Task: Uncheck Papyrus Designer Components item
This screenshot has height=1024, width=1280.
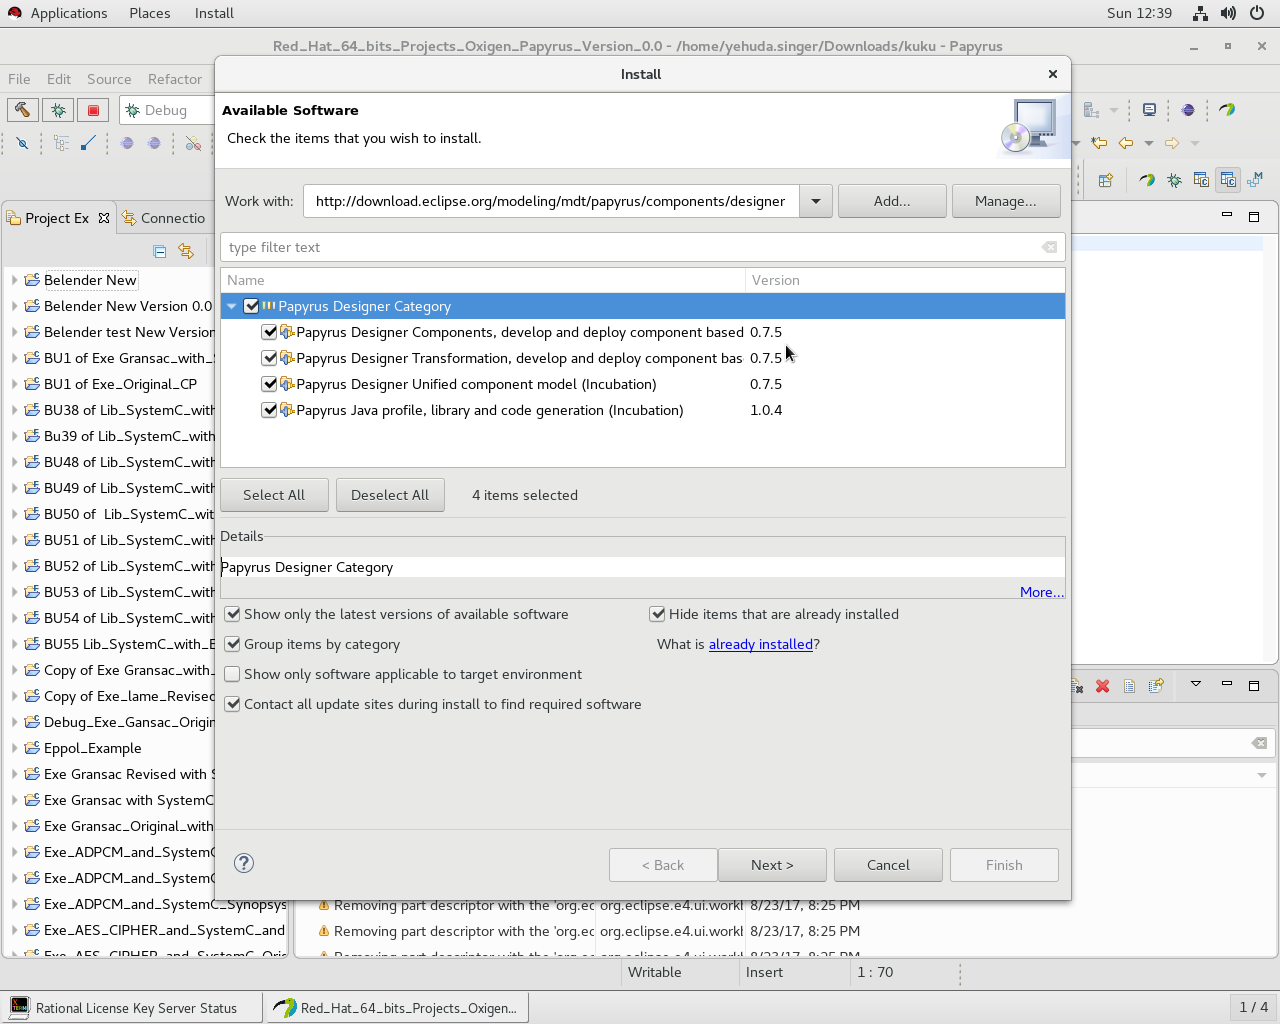Action: [269, 332]
